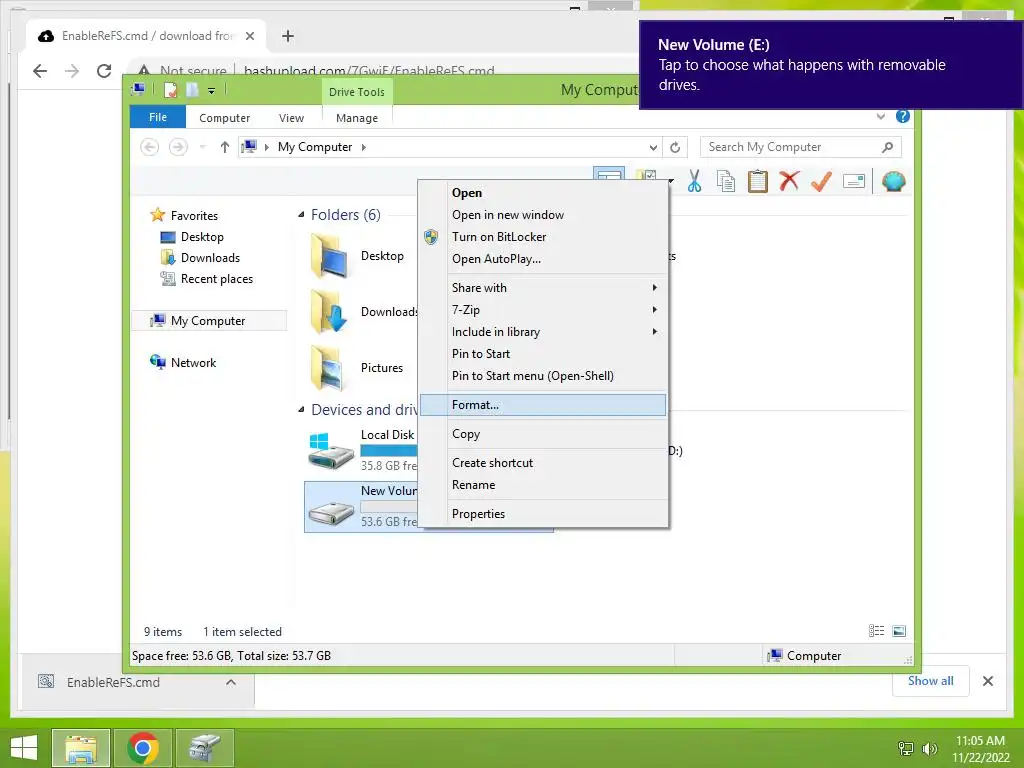Expand the Share with submenu
The image size is (1024, 768).
pyautogui.click(x=543, y=288)
